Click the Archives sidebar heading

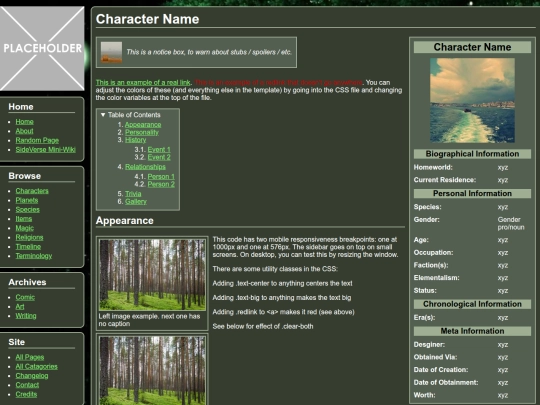27,282
